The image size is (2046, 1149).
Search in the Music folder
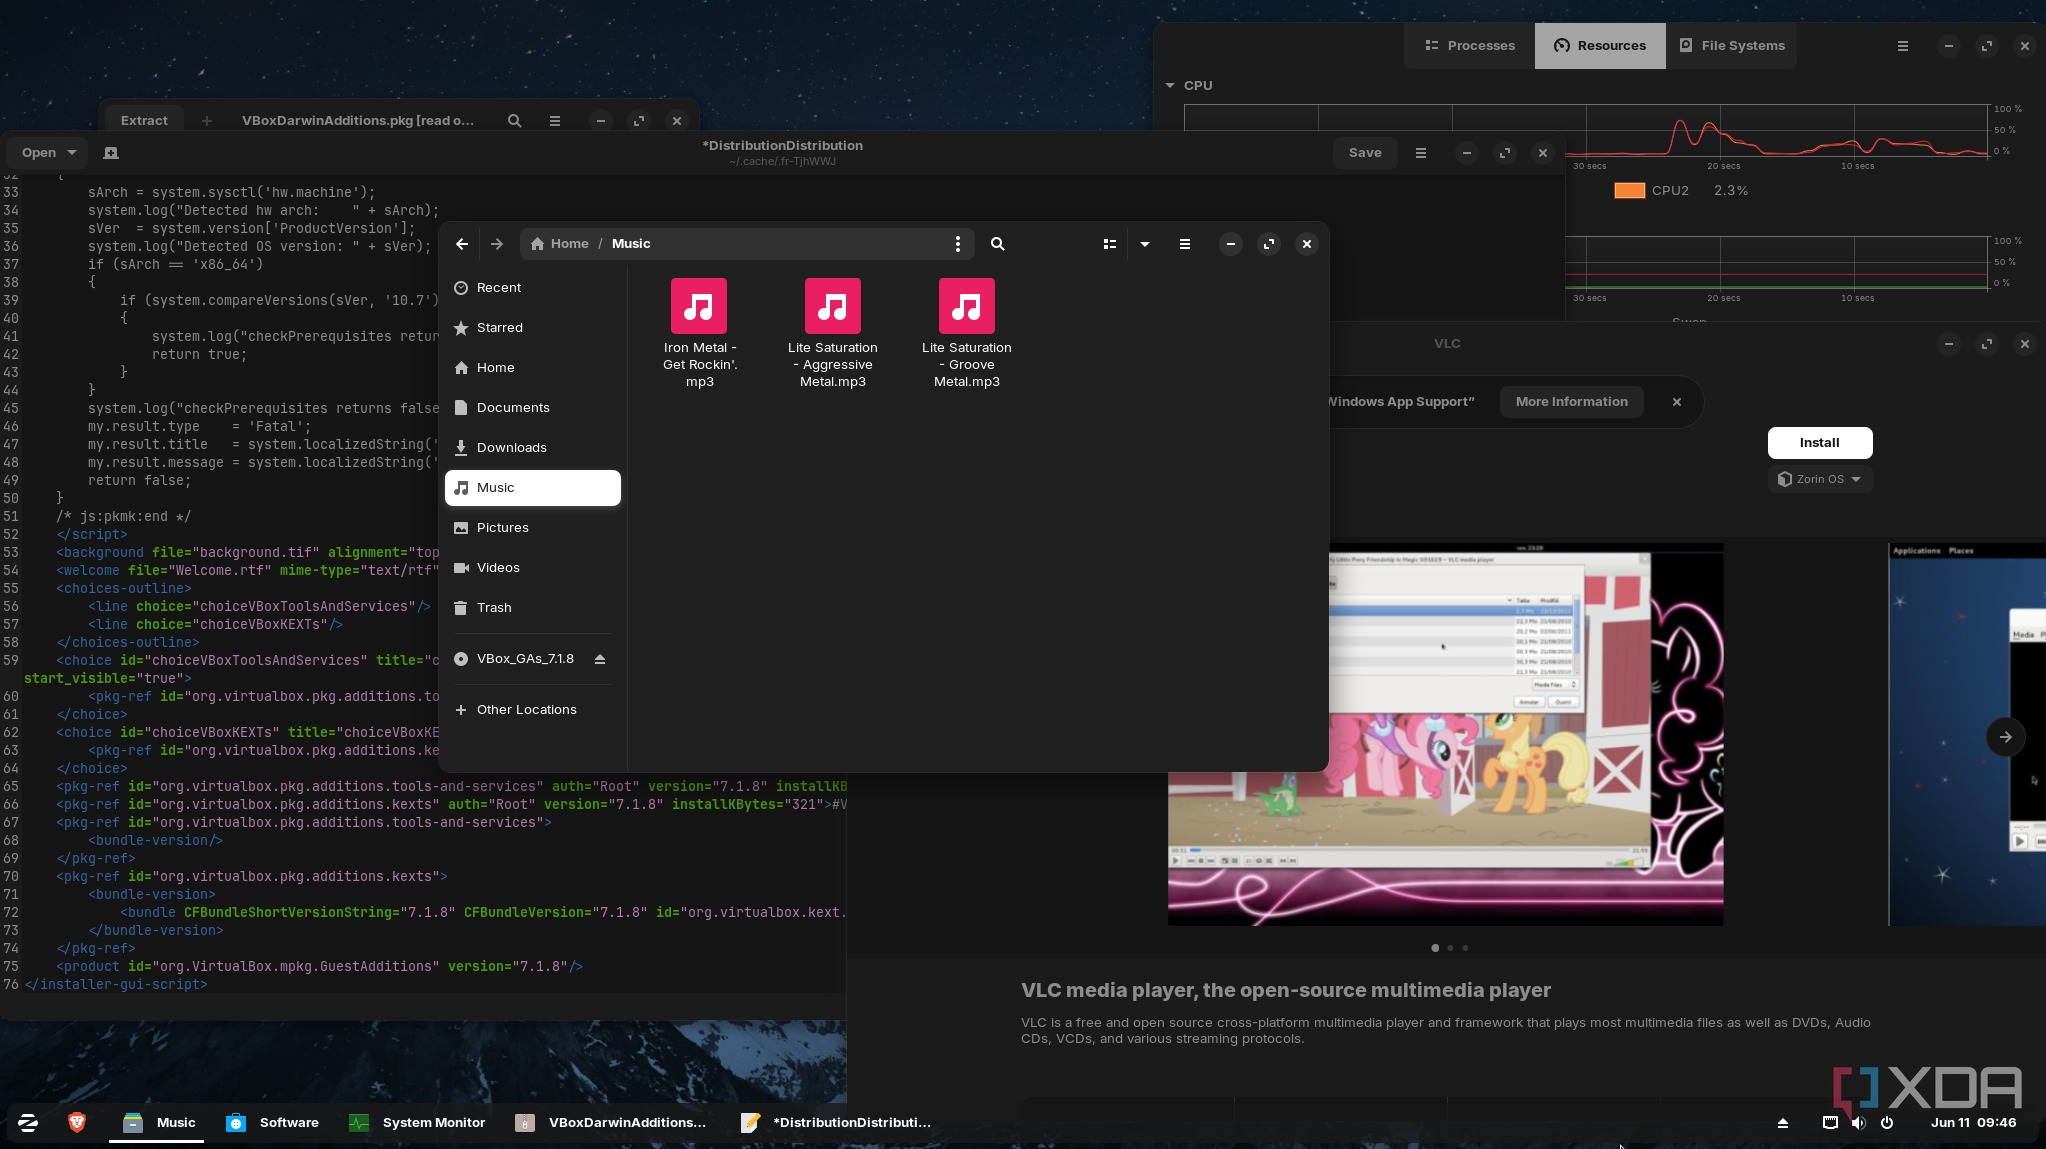pos(997,244)
